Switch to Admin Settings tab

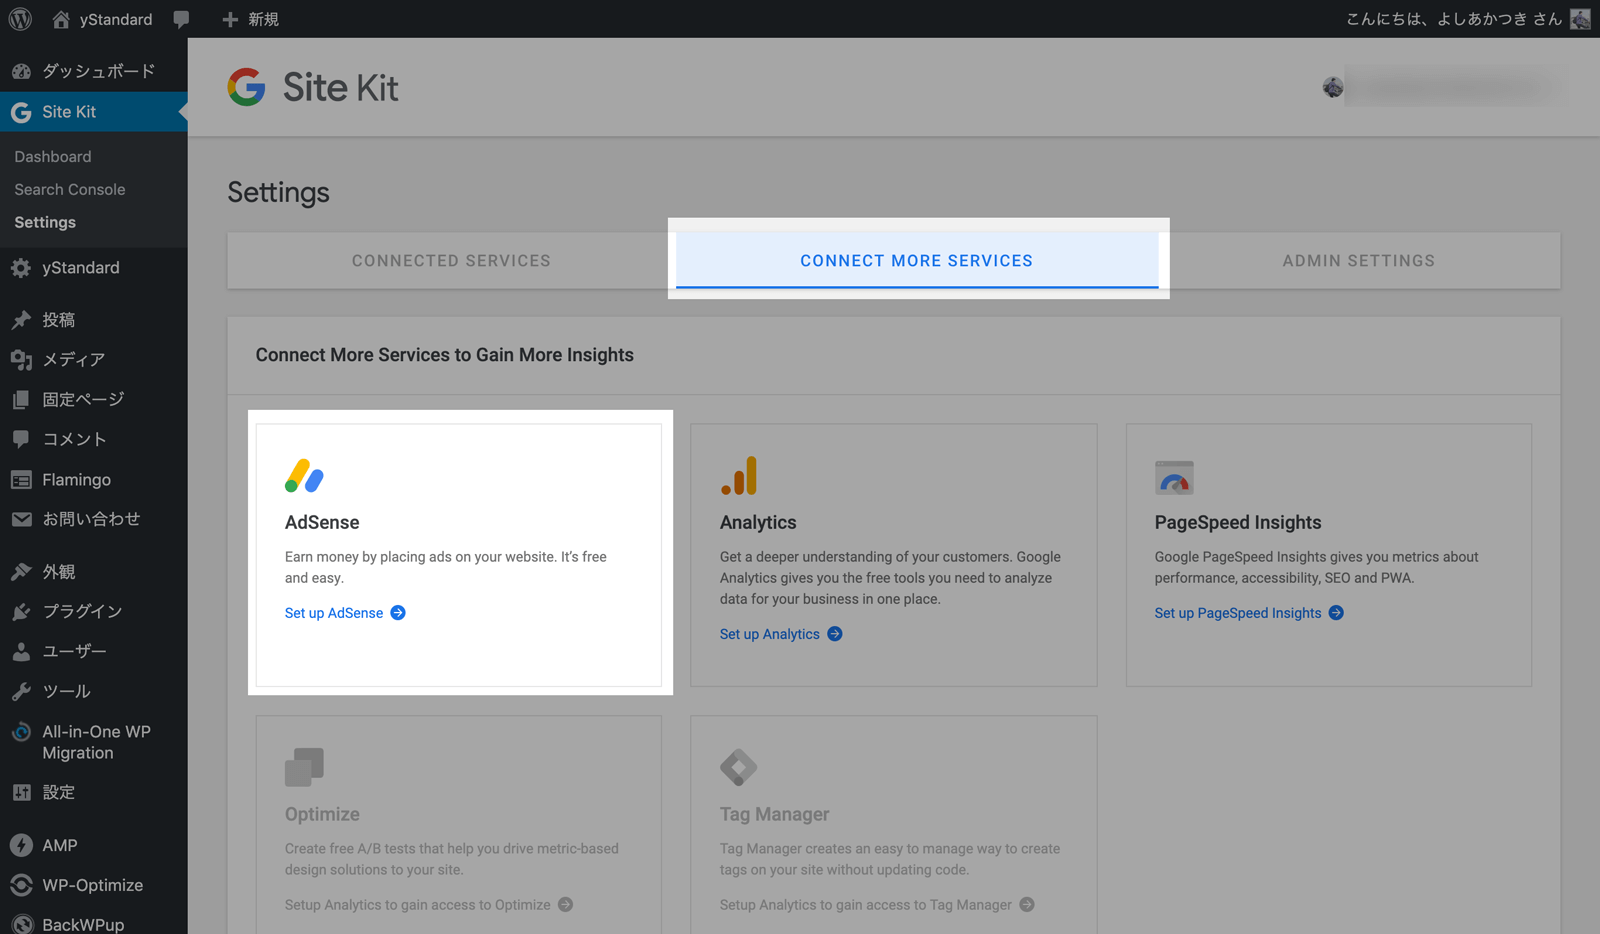[x=1359, y=261]
